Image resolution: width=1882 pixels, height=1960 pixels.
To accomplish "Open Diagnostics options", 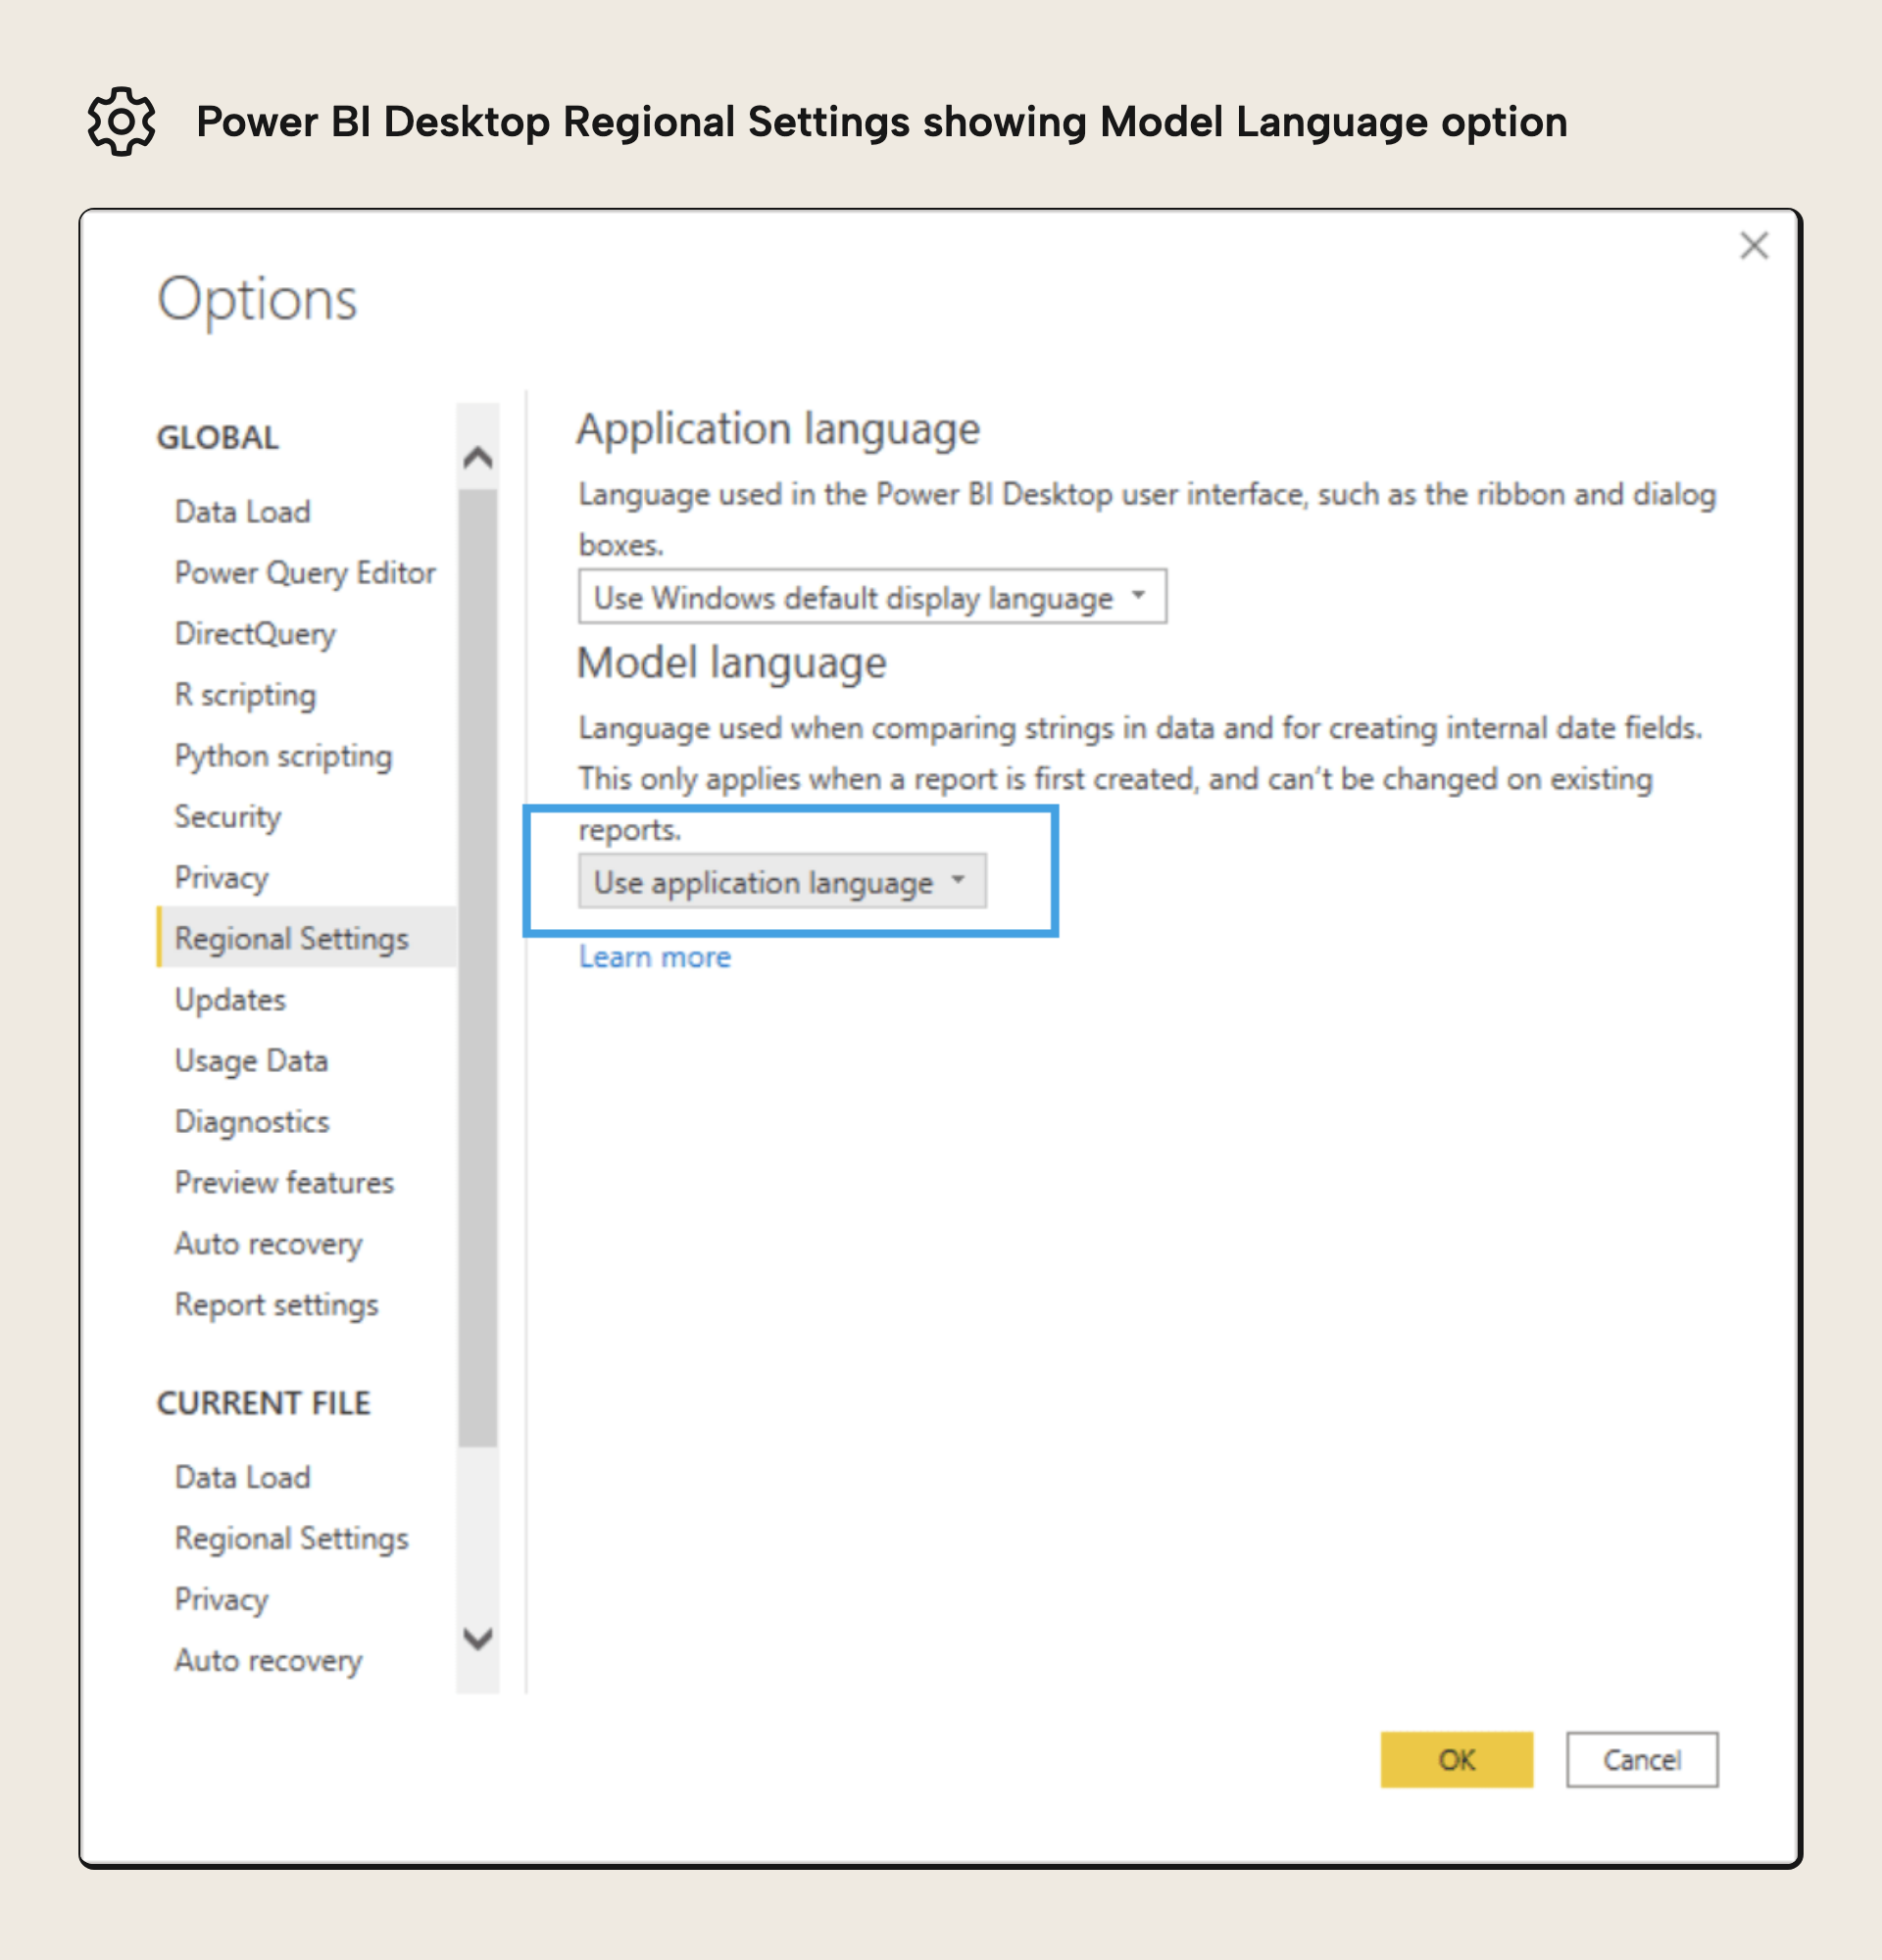I will pos(252,1122).
